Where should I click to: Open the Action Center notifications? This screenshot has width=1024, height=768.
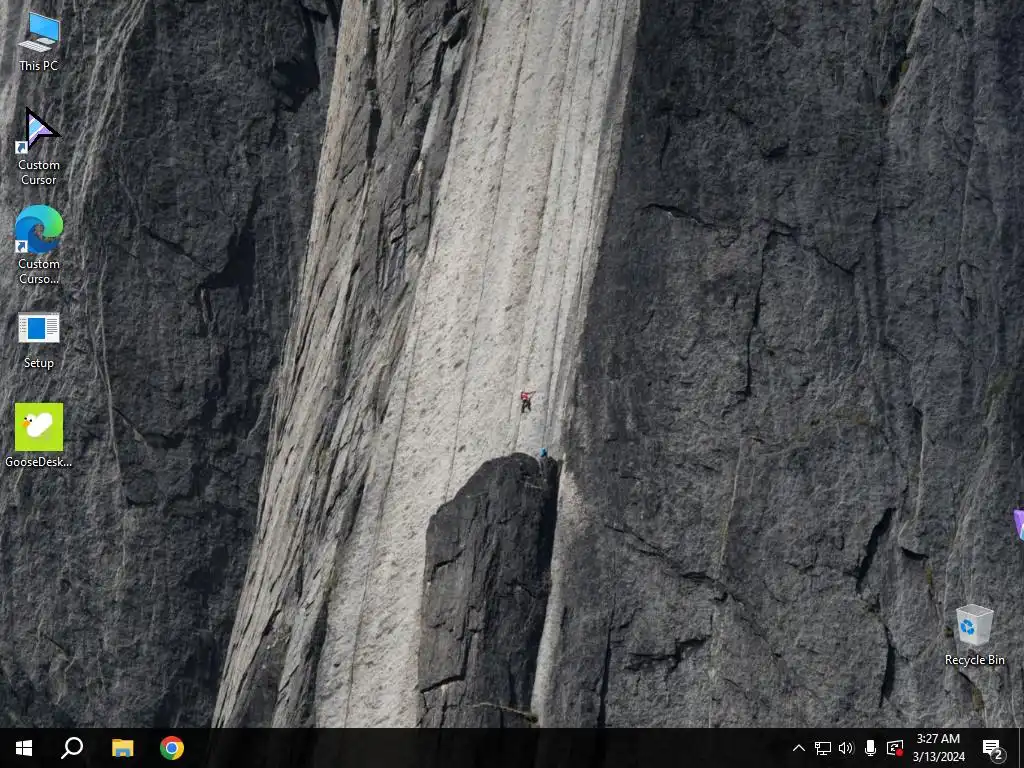tap(993, 750)
